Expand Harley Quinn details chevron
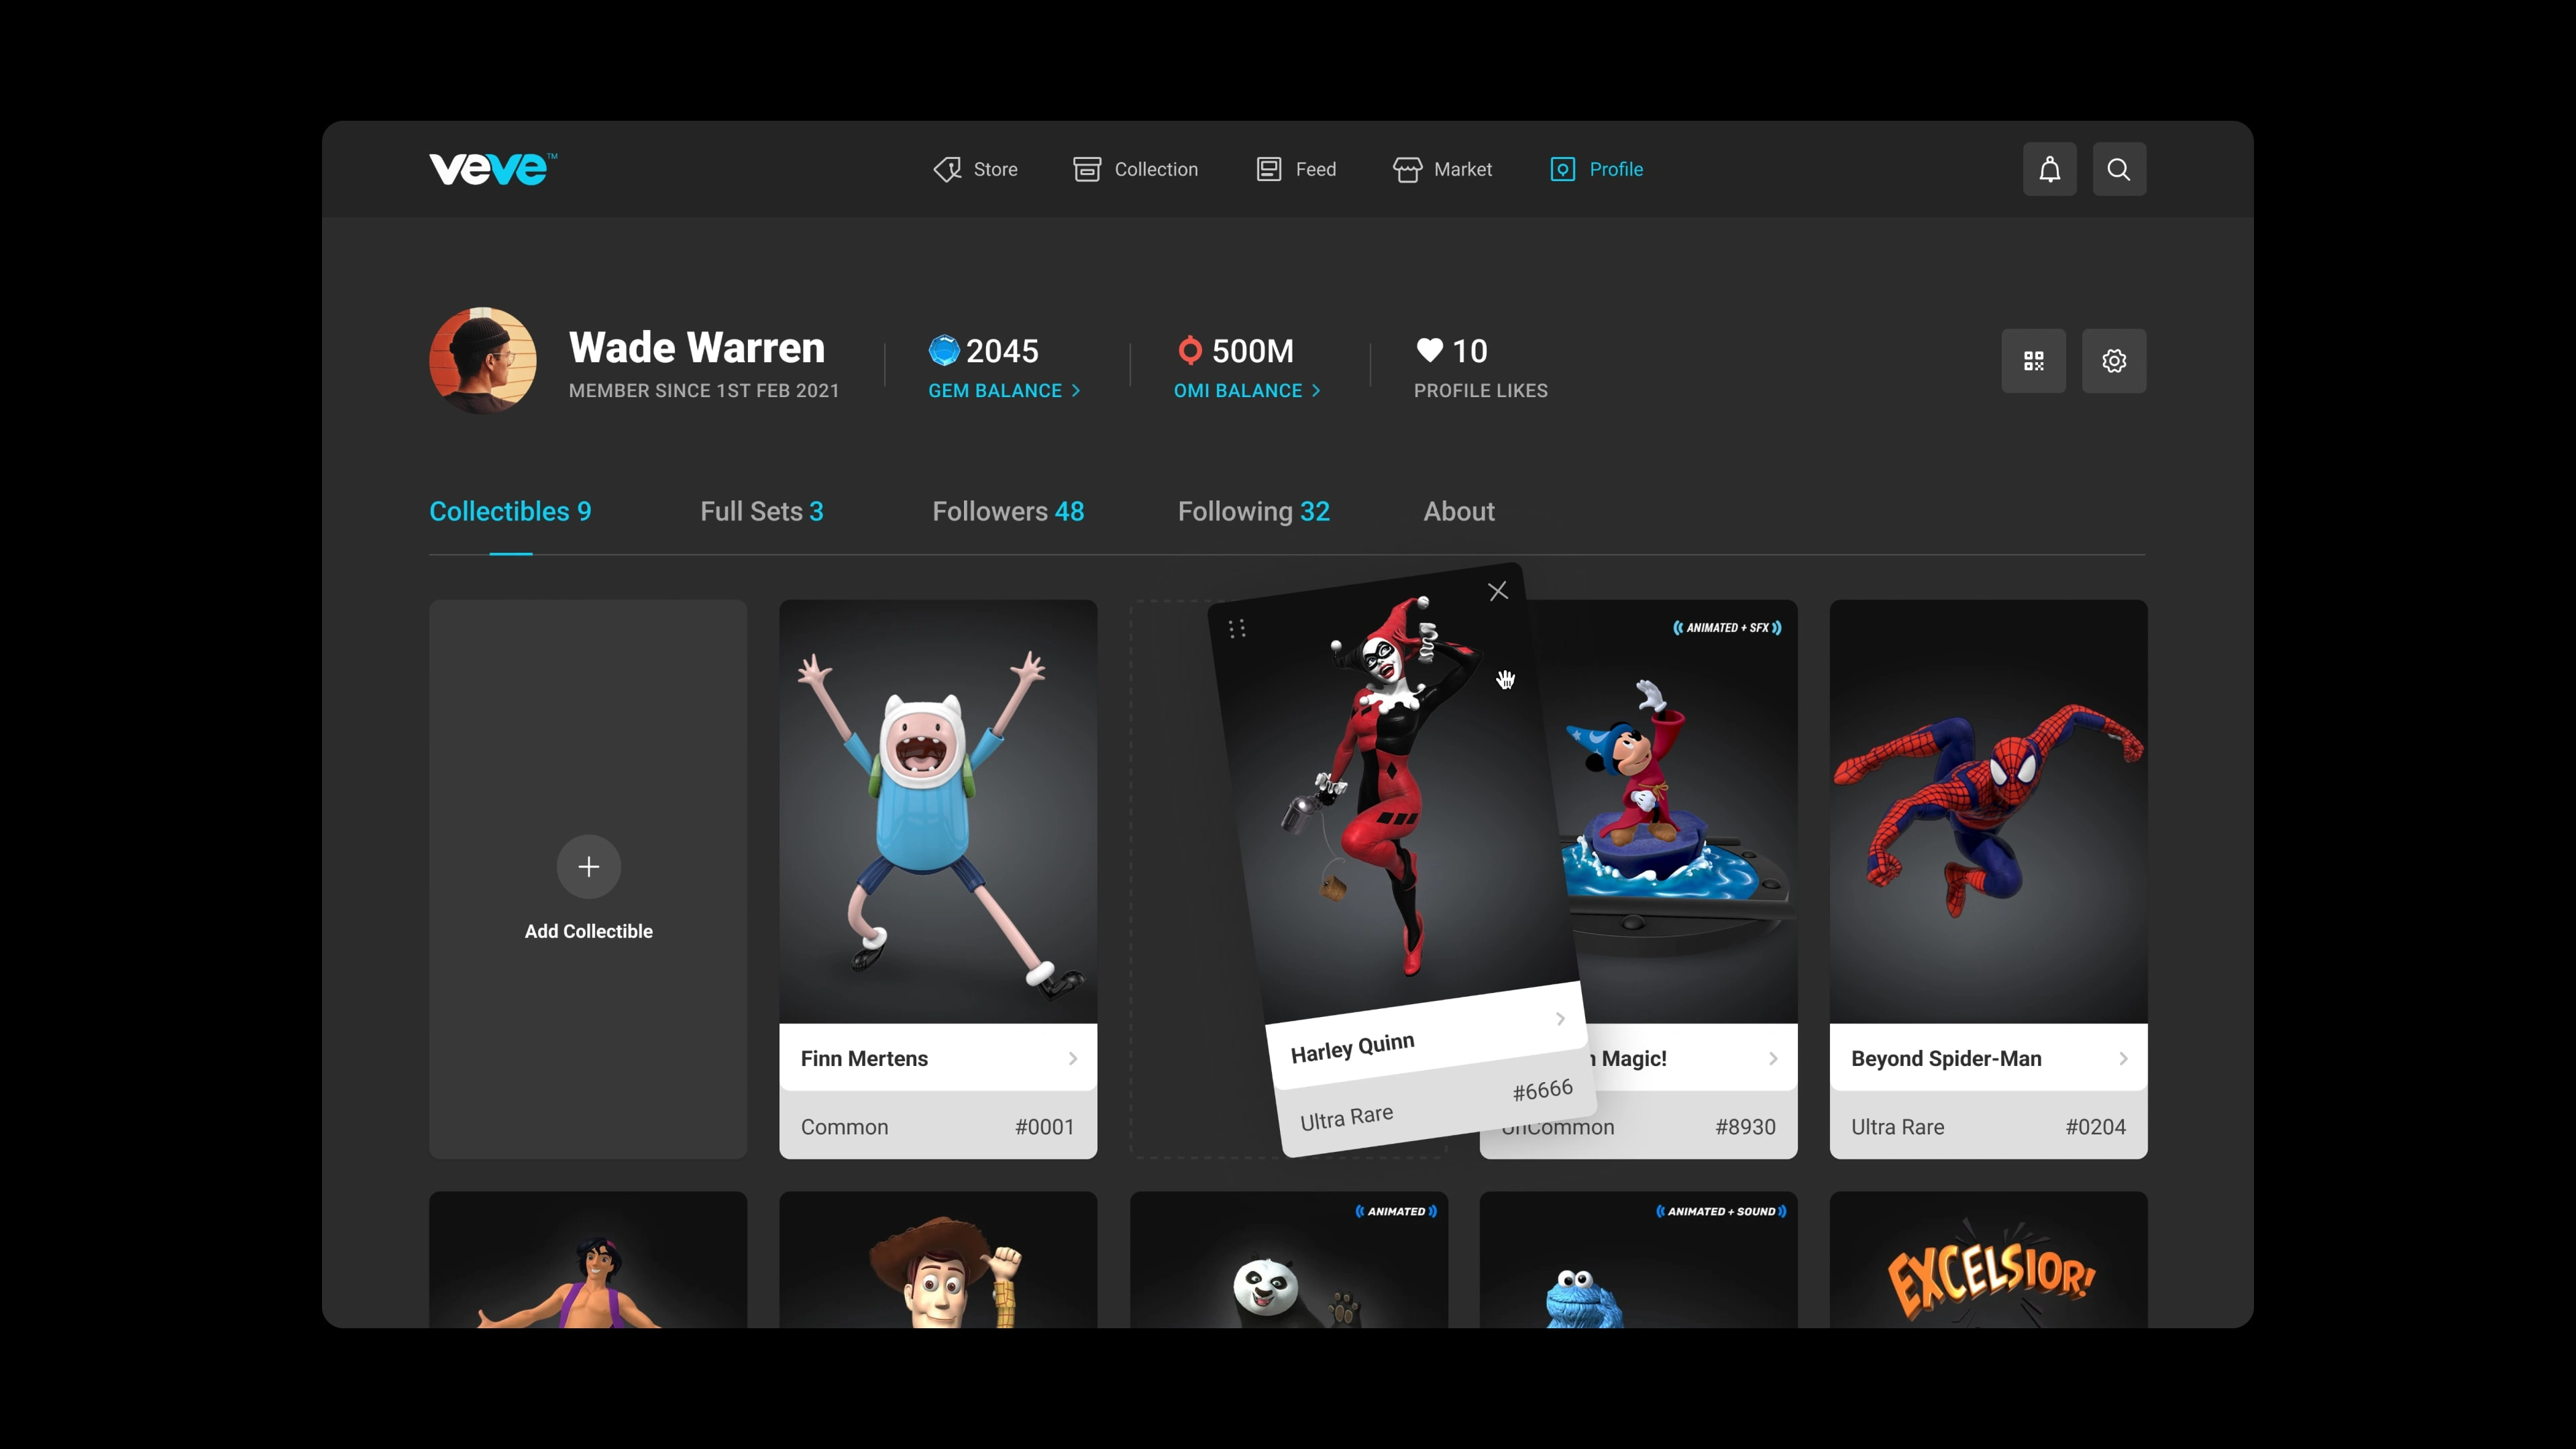Screen dimensions: 2576x1449 [x=1560, y=1019]
